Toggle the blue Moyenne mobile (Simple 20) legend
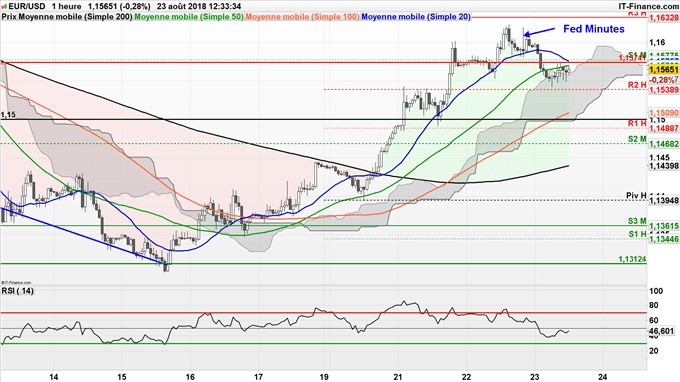 point(415,16)
